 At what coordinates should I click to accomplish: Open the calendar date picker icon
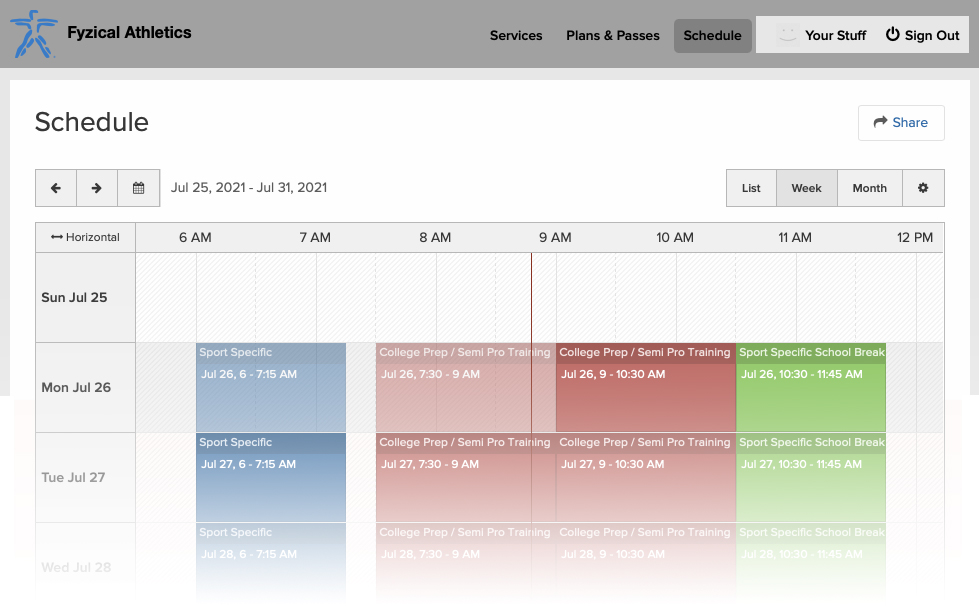(139, 188)
